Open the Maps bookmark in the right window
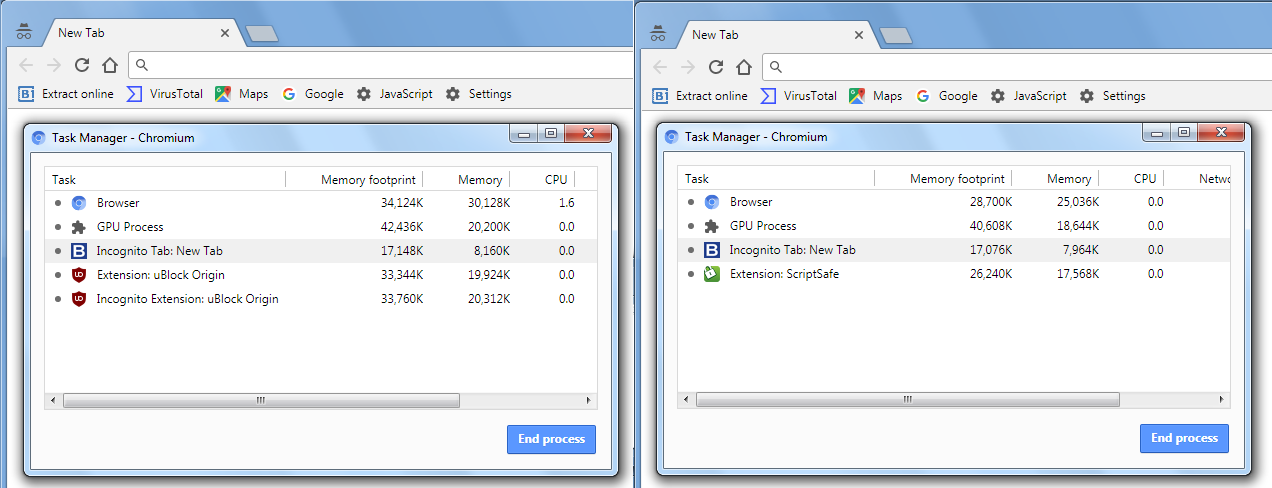The image size is (1272, 488). [876, 96]
